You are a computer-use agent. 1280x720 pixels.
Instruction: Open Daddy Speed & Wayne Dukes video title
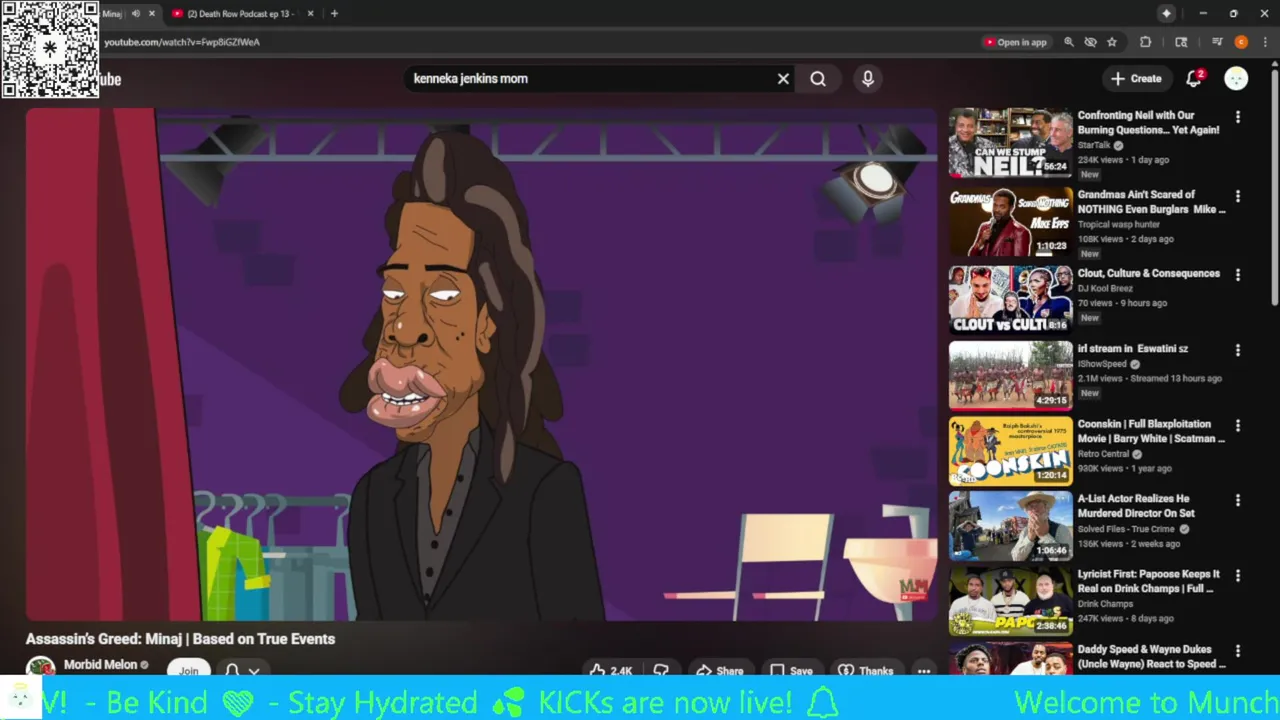[x=1152, y=657]
